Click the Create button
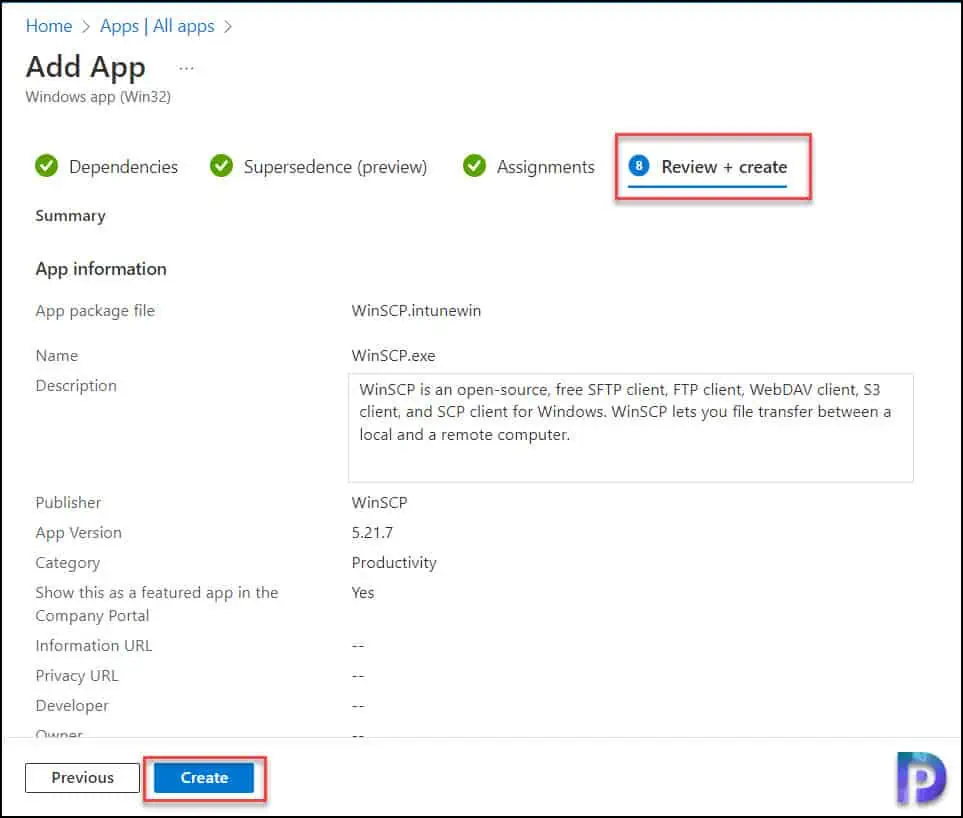The image size is (963, 818). [204, 778]
